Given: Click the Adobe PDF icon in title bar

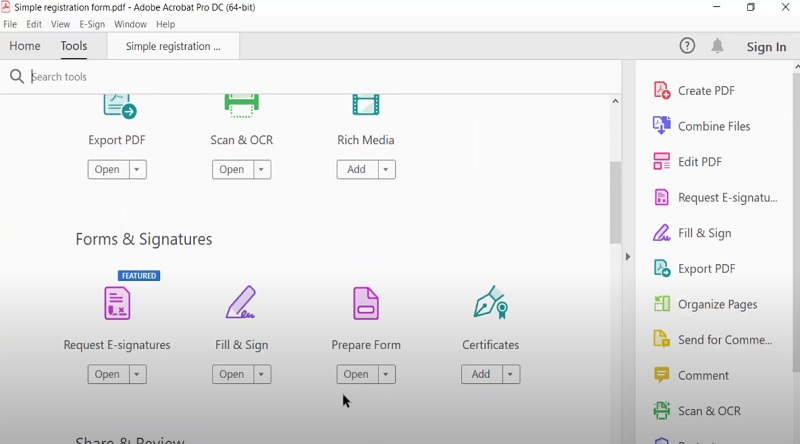Looking at the screenshot, I should 6,7.
